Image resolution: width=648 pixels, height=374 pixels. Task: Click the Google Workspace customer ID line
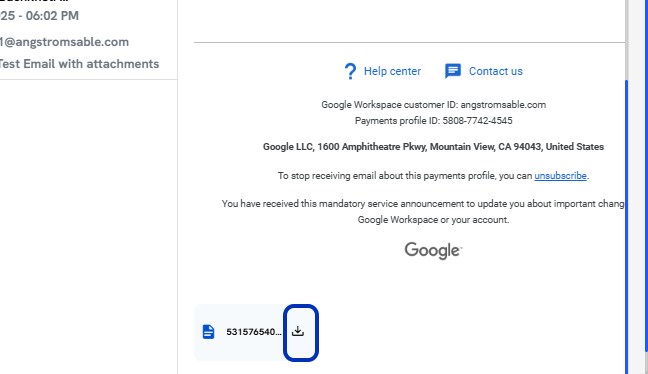tap(434, 105)
